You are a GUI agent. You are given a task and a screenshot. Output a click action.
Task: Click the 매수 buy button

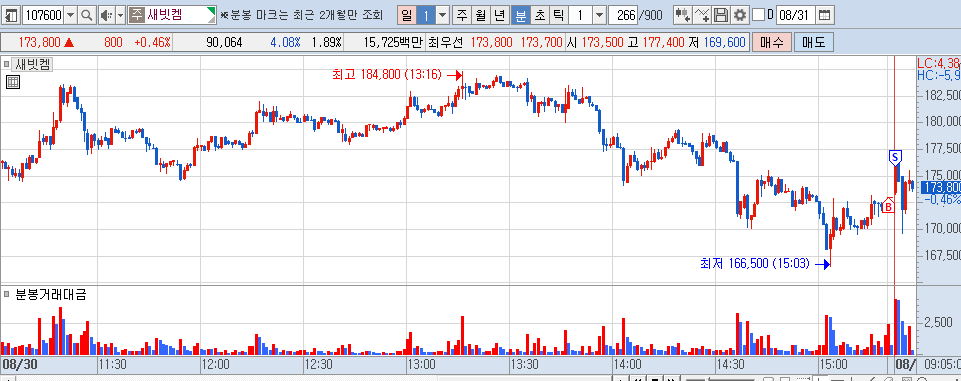[772, 43]
